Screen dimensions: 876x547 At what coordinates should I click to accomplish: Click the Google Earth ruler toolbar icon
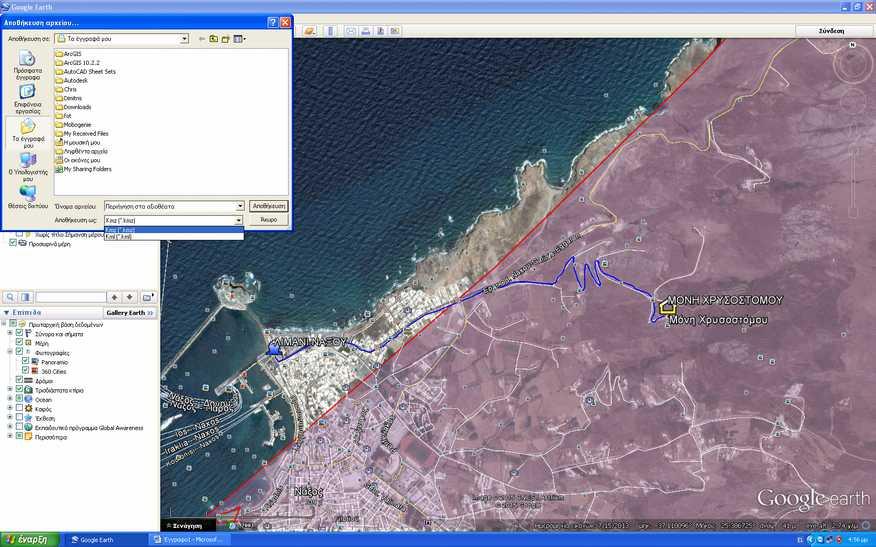[330, 31]
